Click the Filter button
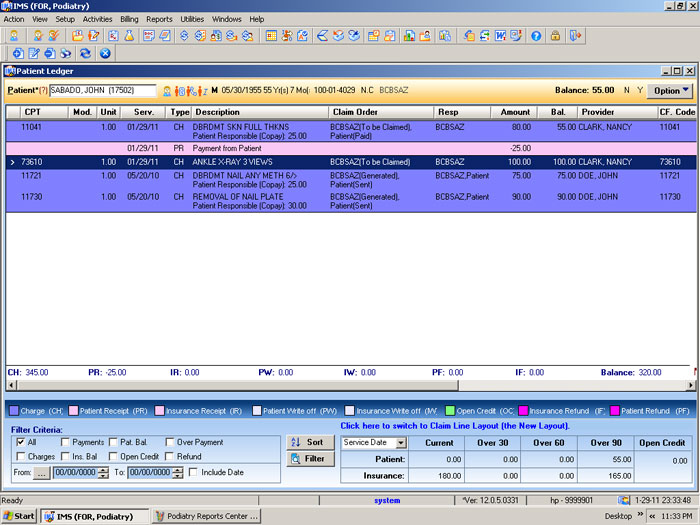Viewport: 700px width, 525px height. coord(310,459)
